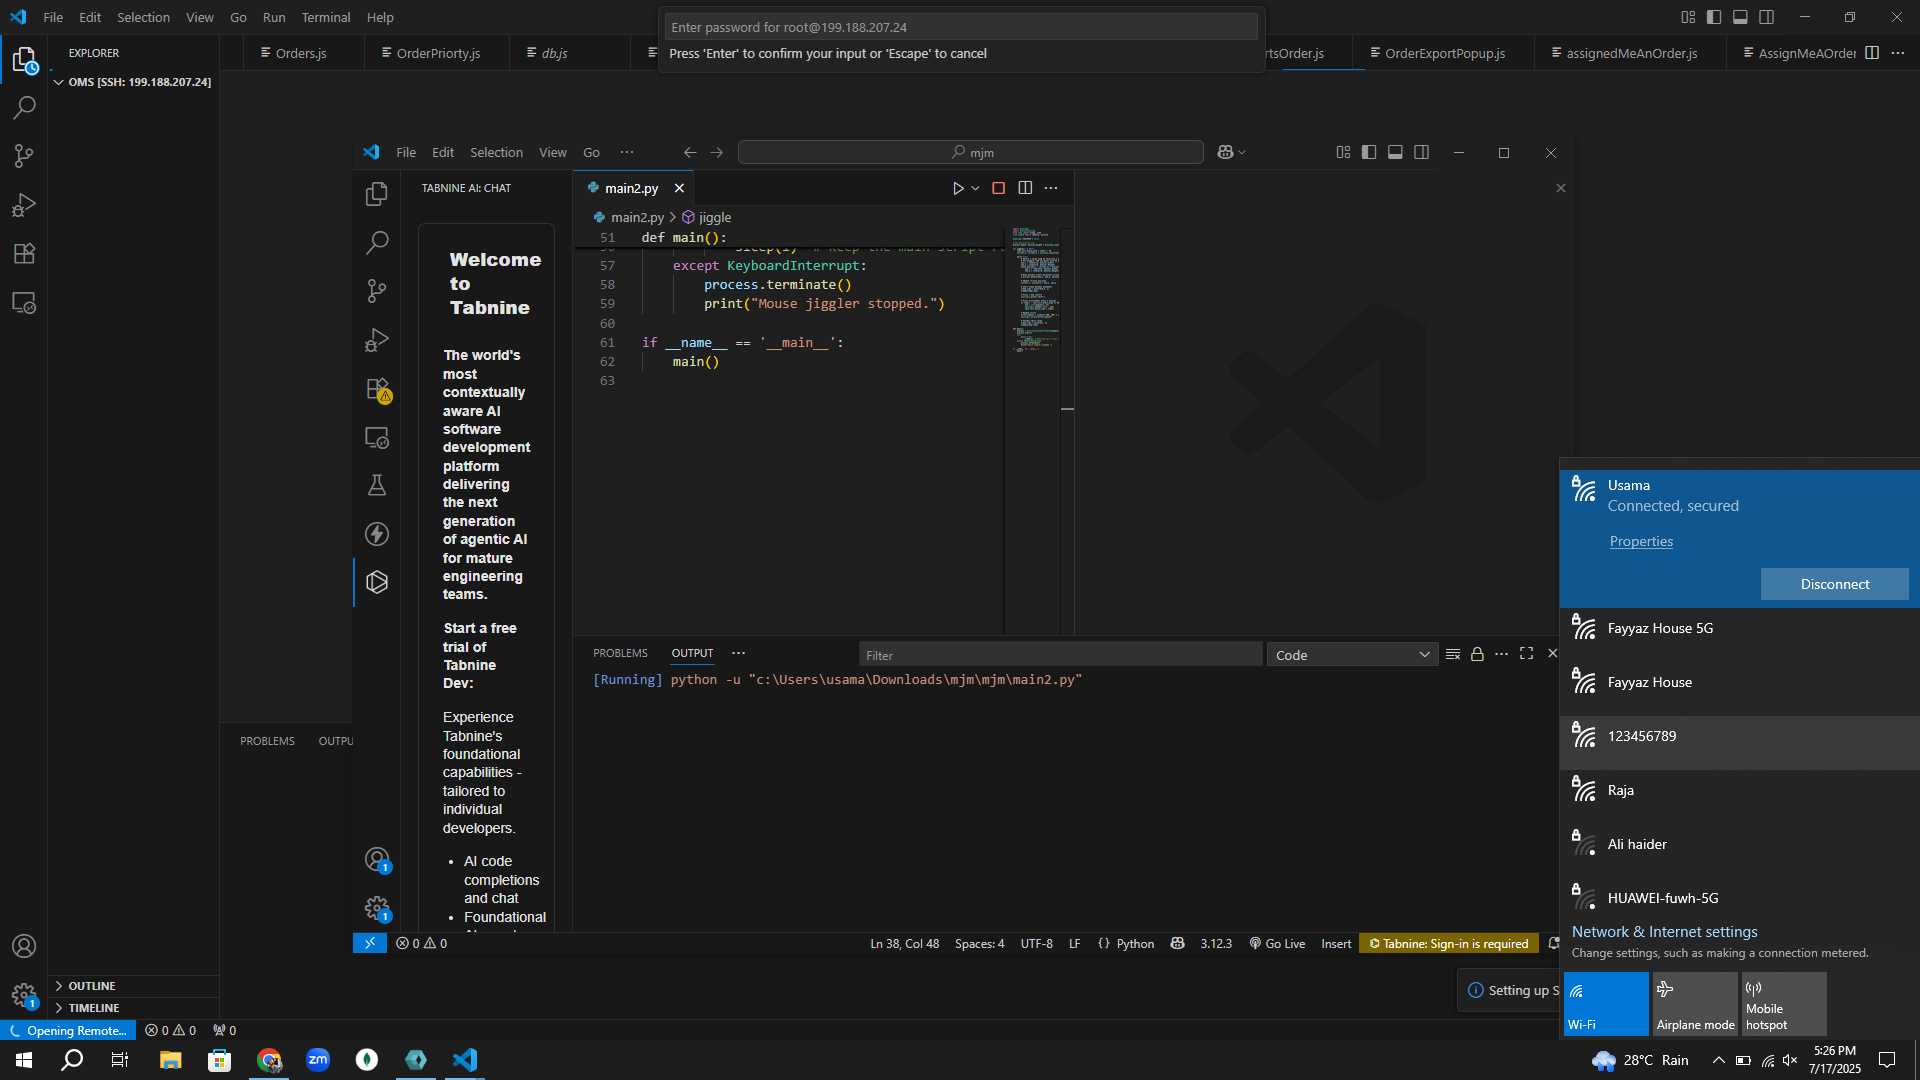This screenshot has height=1080, width=1920.
Task: Open Search icon in back VS Code activity bar
Action: pyautogui.click(x=24, y=107)
